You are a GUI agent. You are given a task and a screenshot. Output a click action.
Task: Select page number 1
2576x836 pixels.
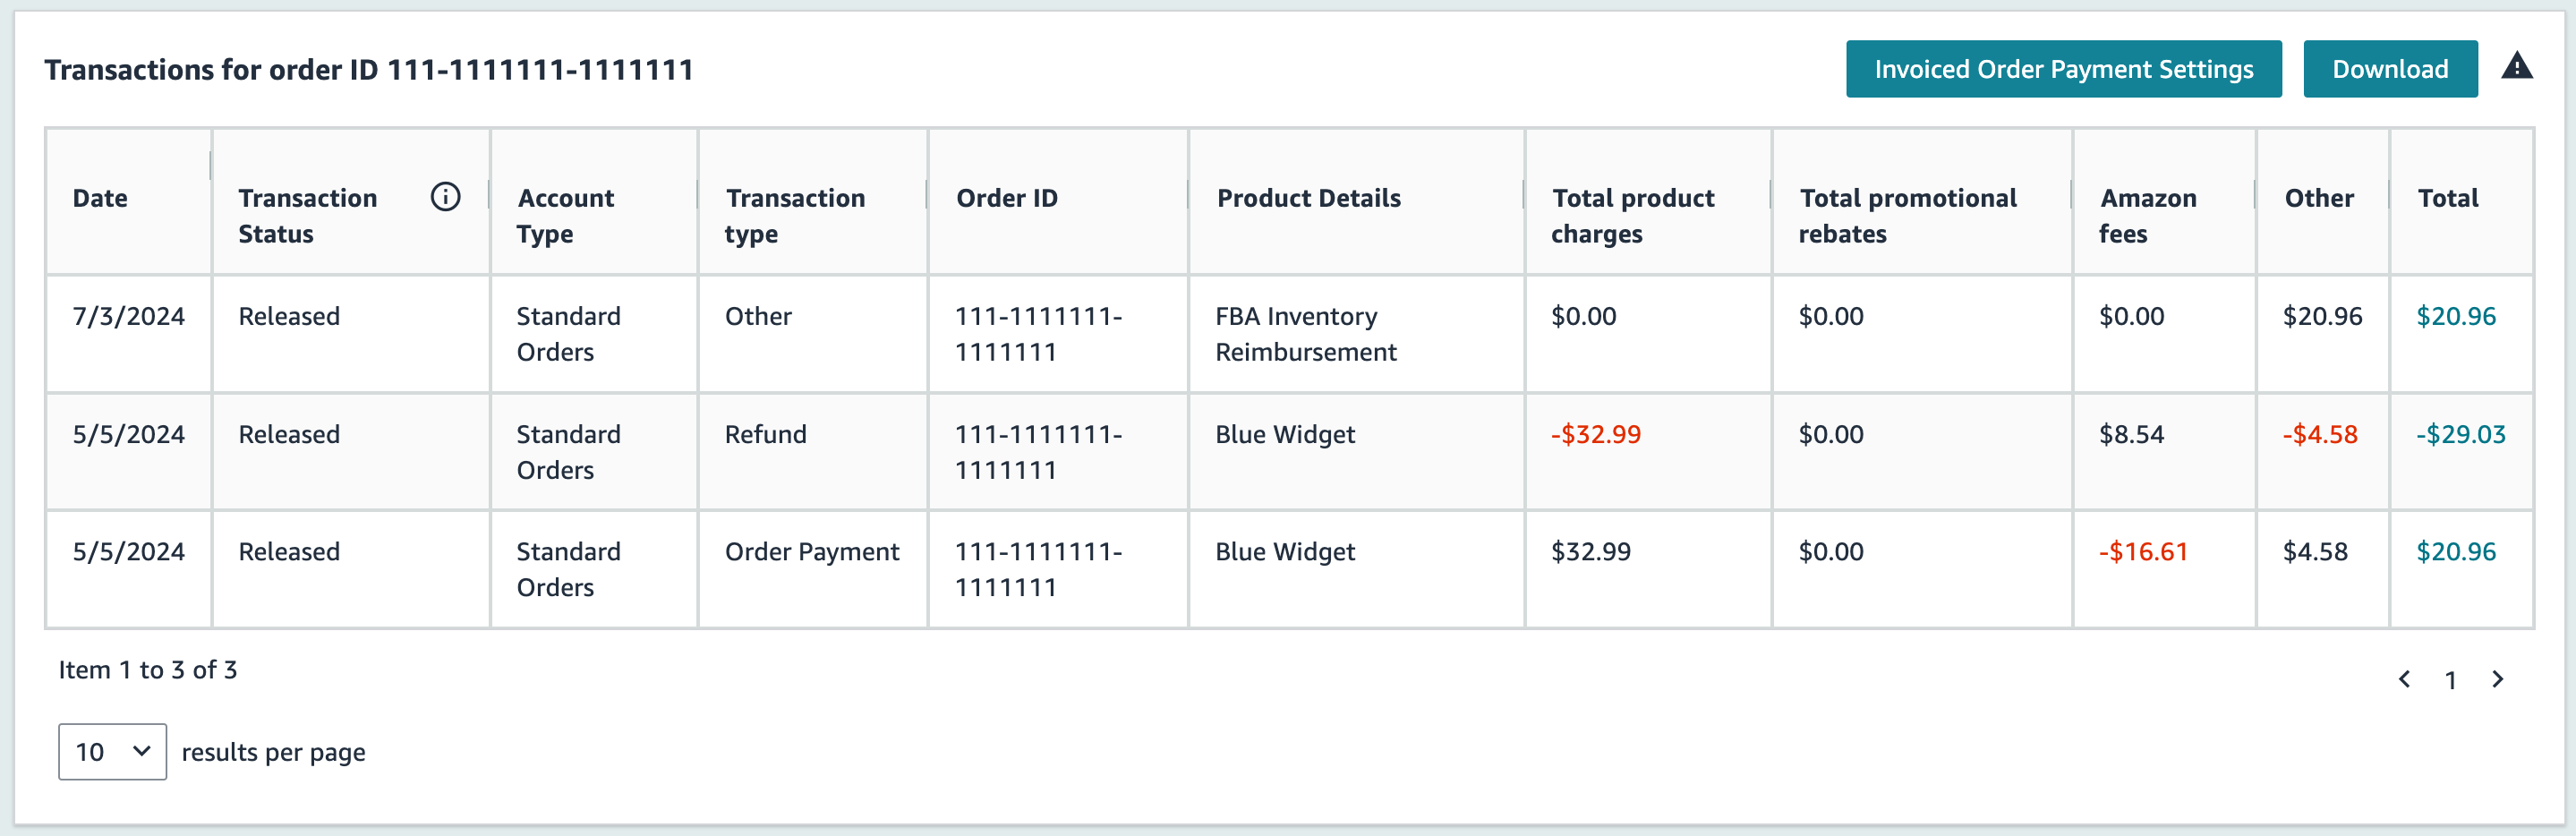pos(2450,681)
